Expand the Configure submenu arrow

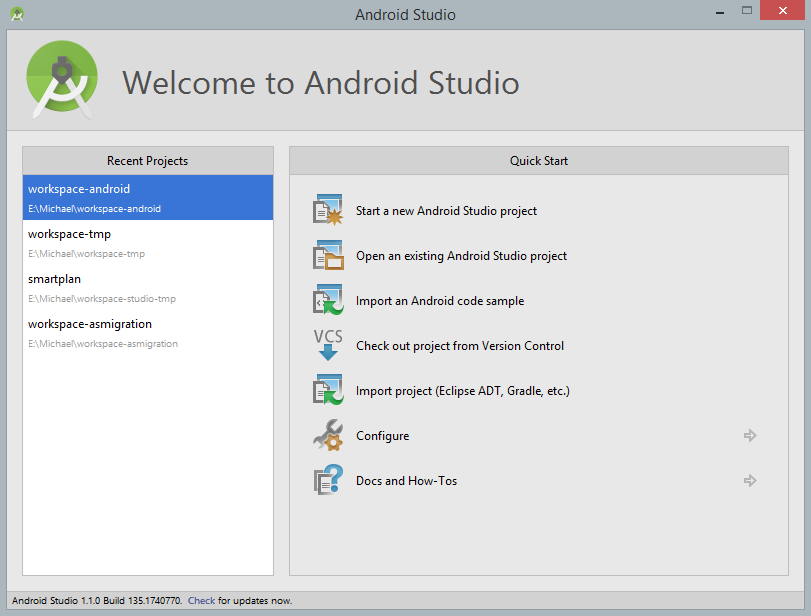pyautogui.click(x=750, y=435)
